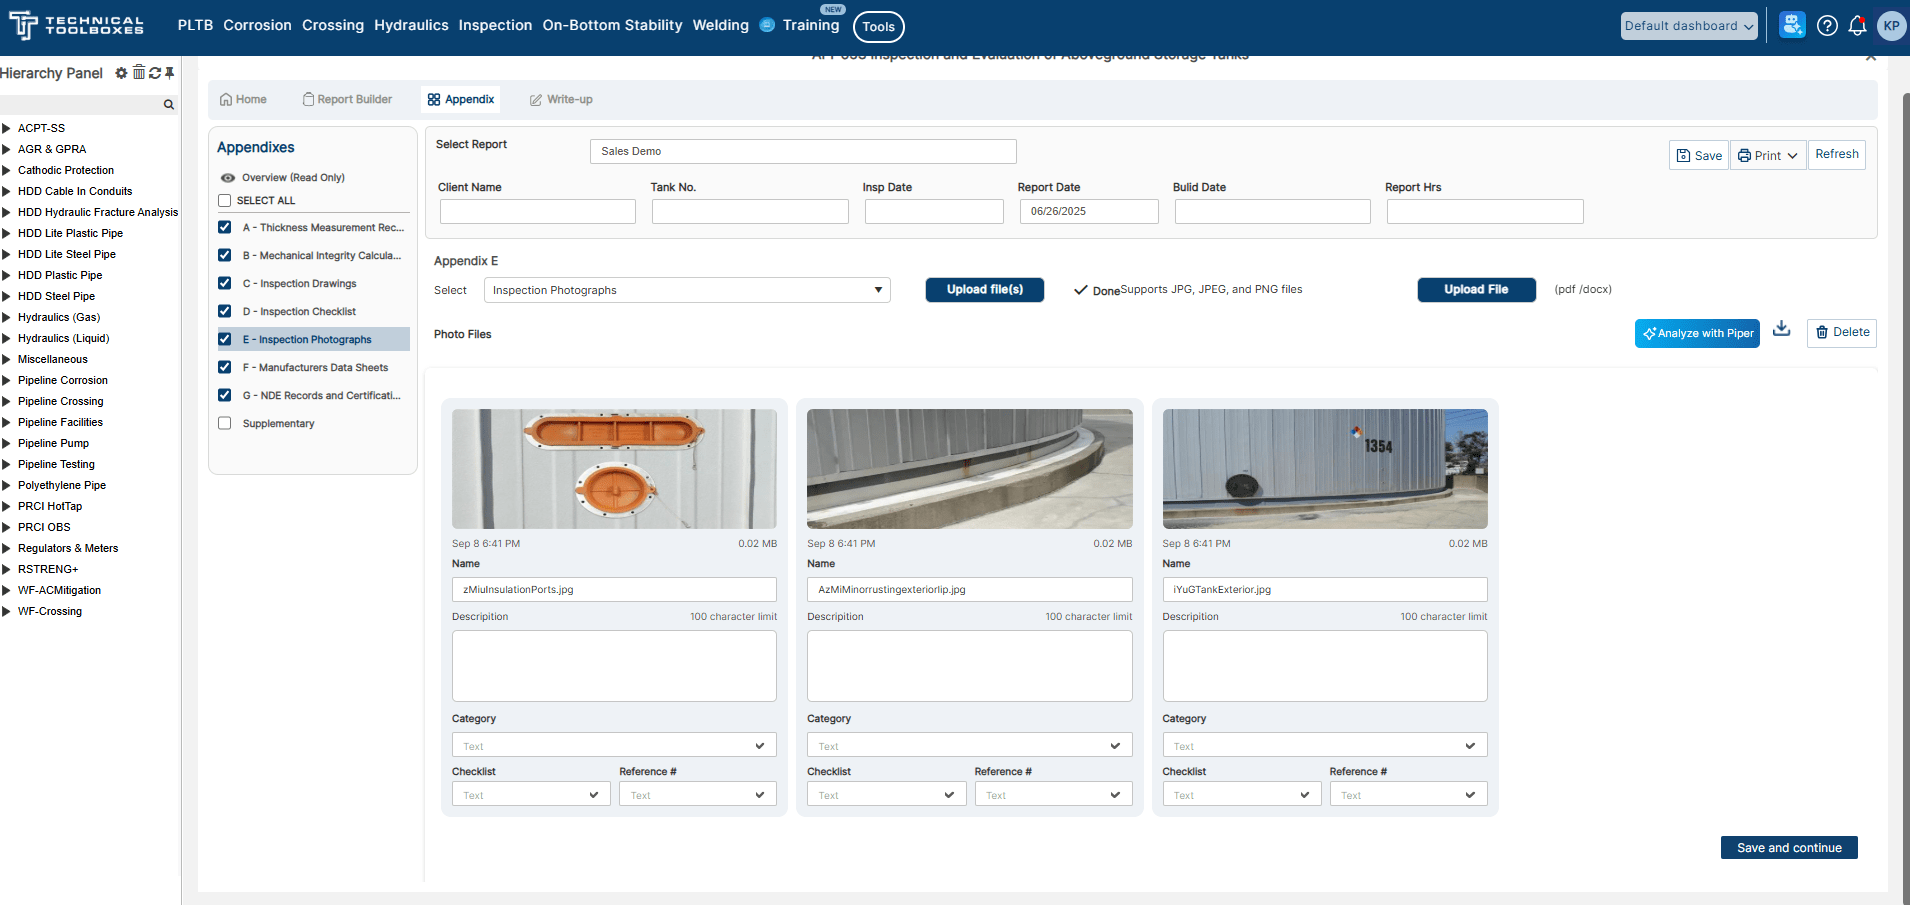
Task: Open the AI assistant robot icon
Action: pos(1792,26)
